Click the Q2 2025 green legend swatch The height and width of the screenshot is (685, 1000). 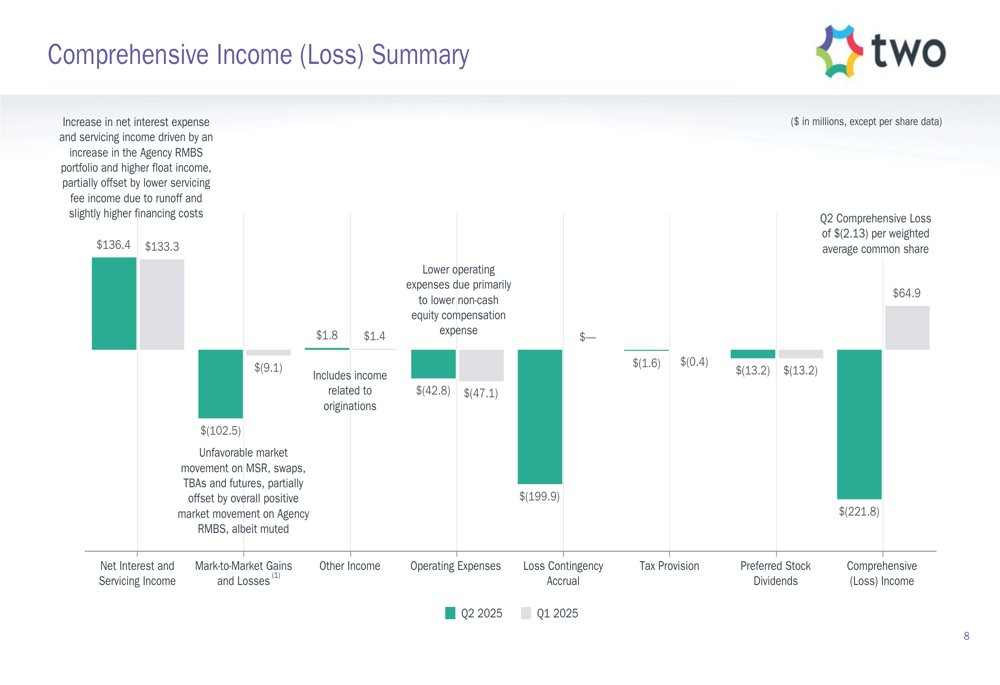[450, 613]
